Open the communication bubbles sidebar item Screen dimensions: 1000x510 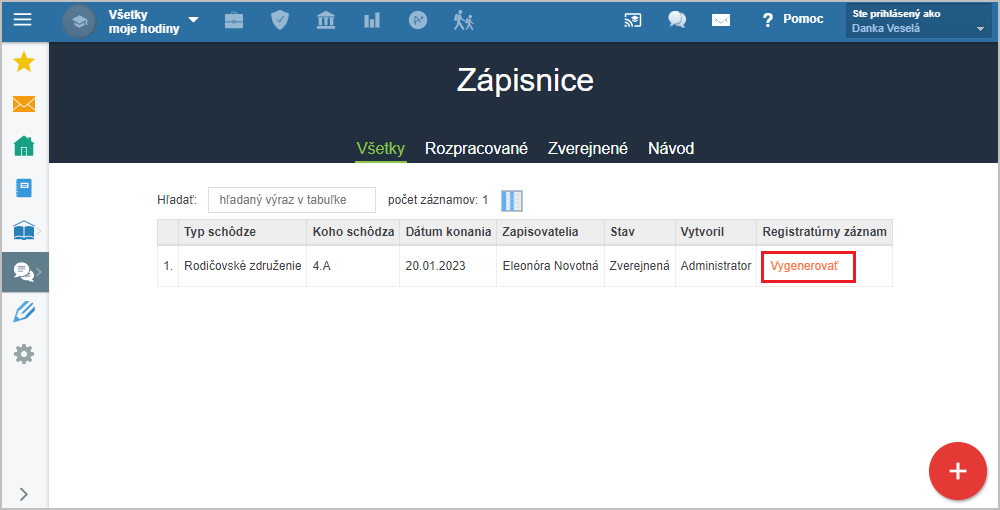click(25, 272)
